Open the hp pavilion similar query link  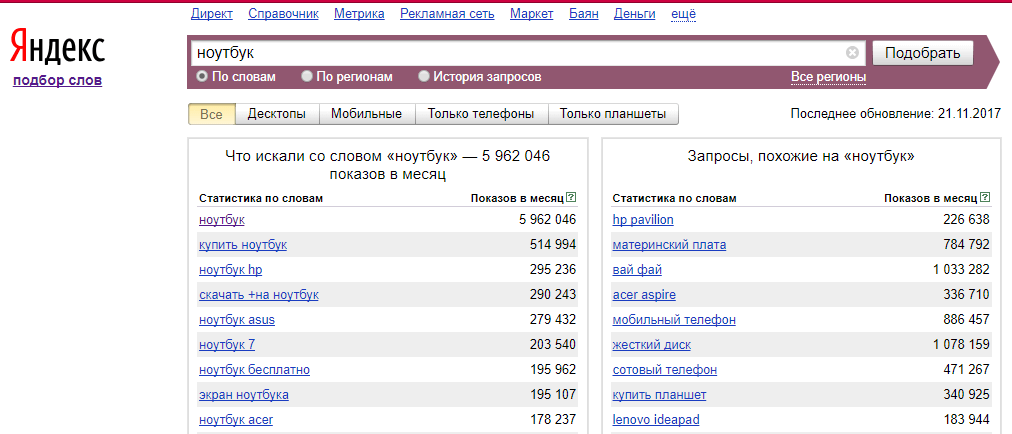[643, 220]
